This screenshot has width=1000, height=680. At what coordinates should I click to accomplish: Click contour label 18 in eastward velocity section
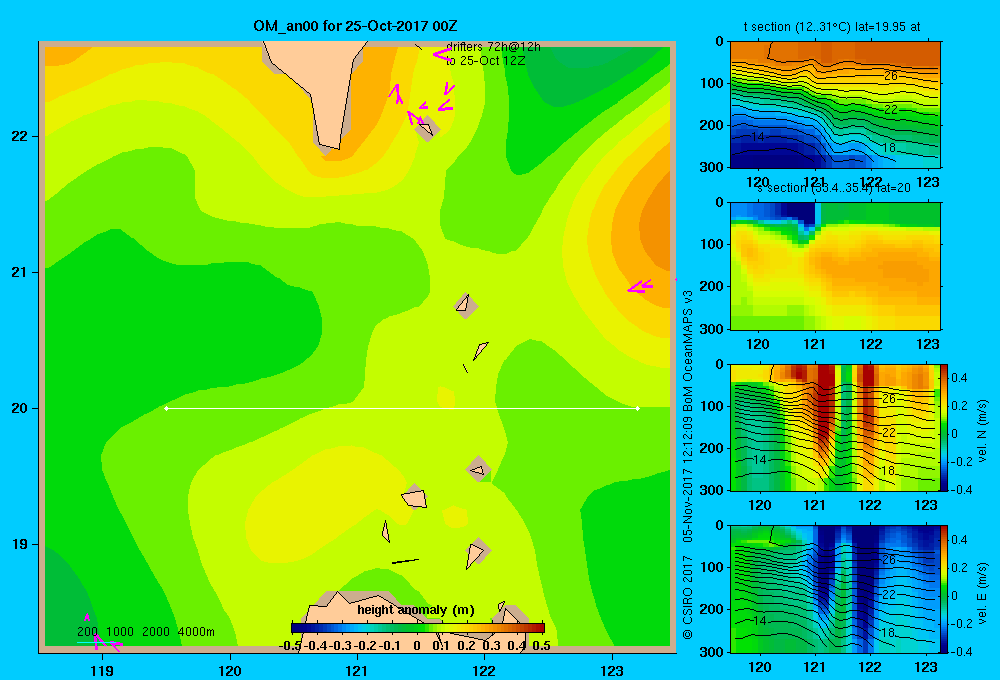[888, 633]
